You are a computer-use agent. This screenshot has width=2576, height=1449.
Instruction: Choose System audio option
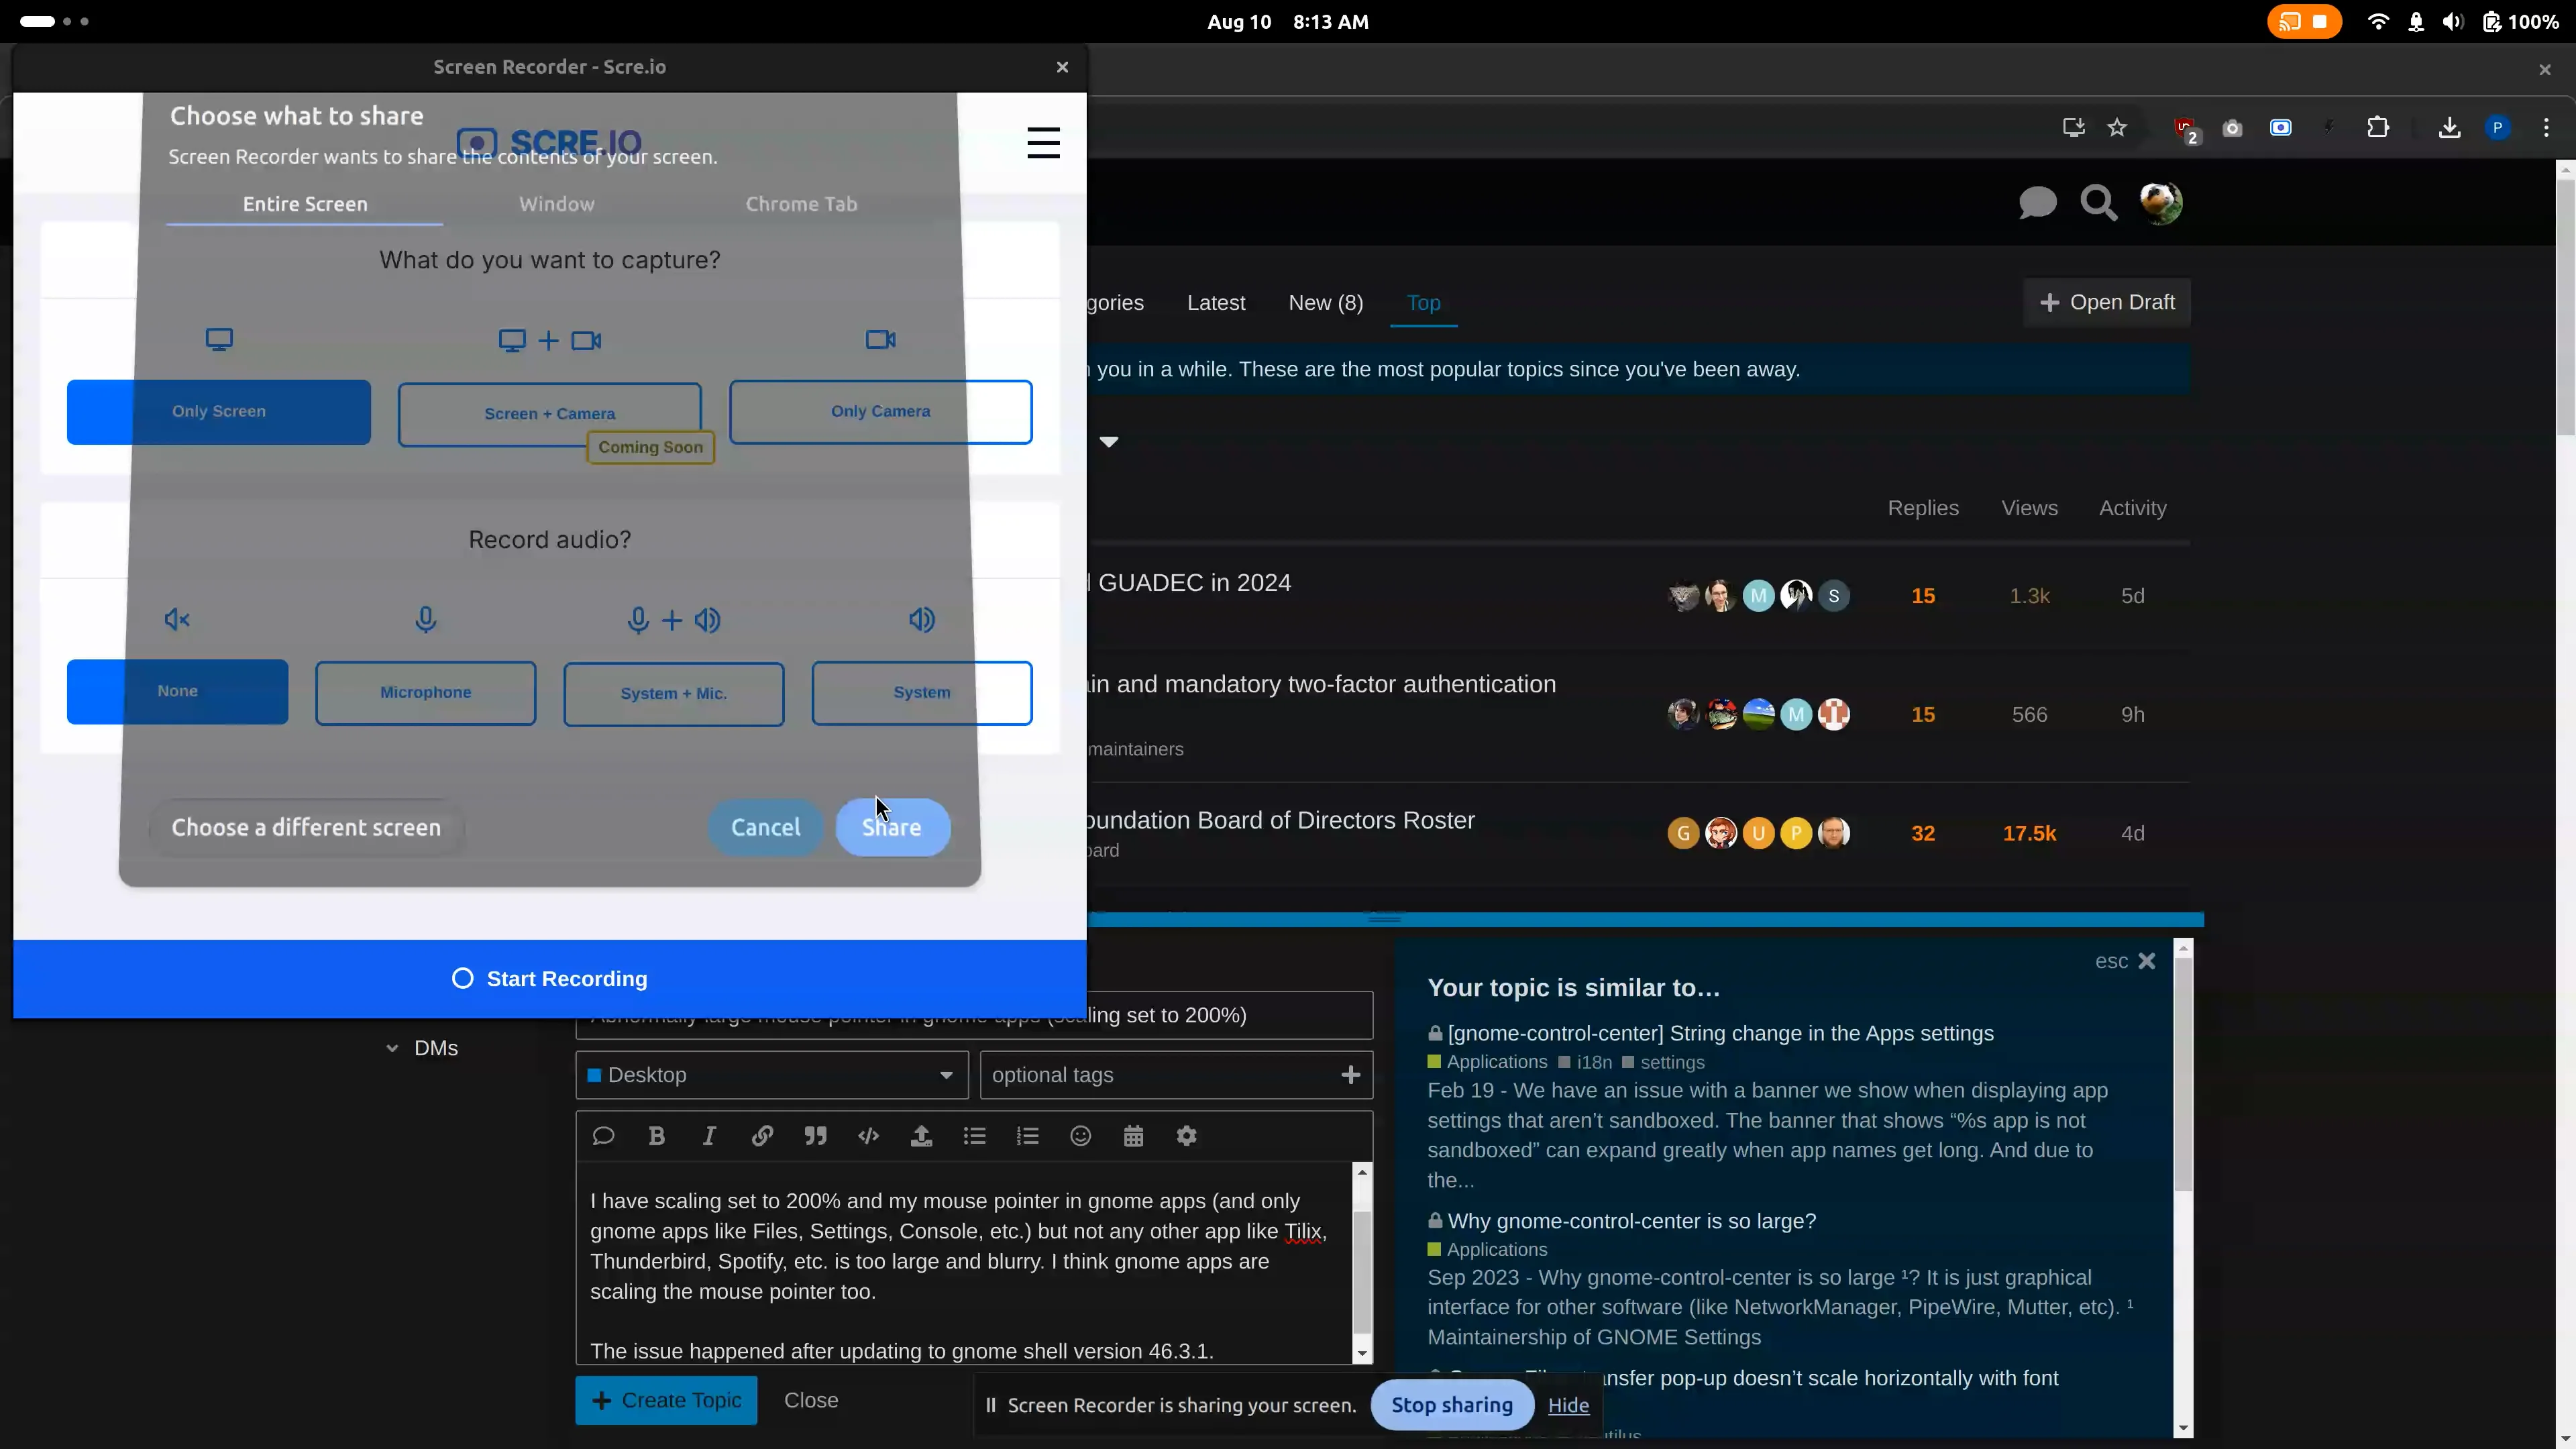[x=921, y=692]
